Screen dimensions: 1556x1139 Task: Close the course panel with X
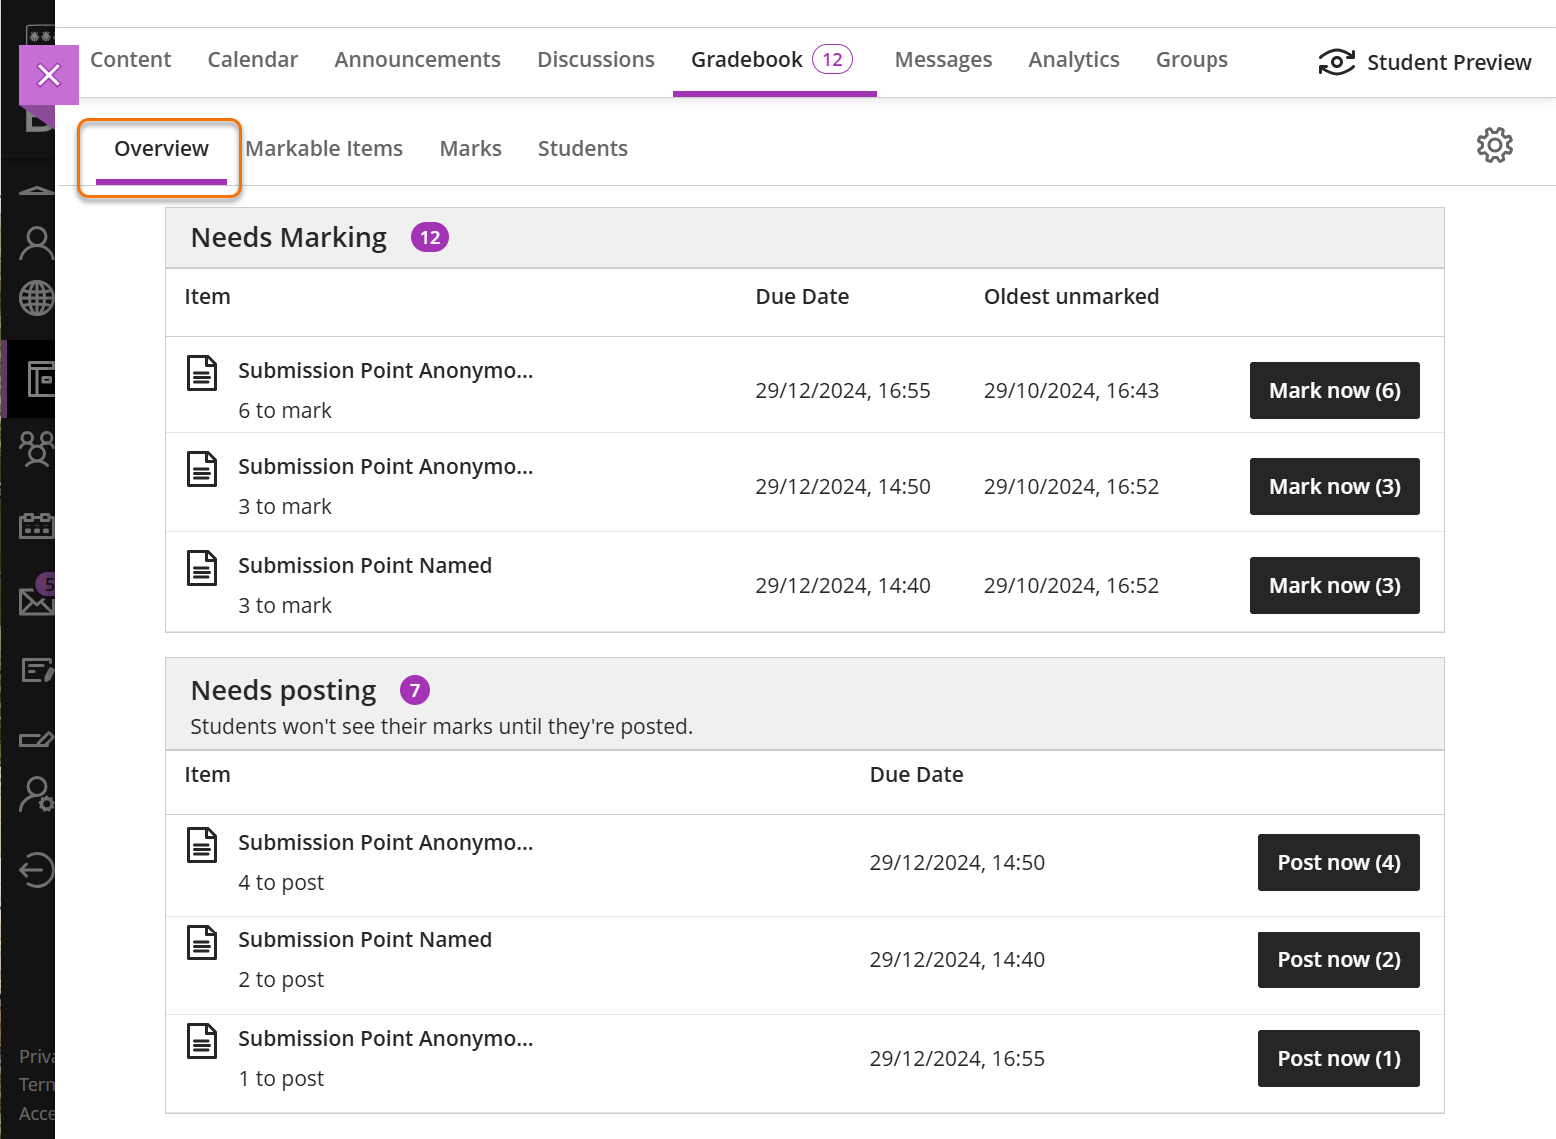pos(49,75)
